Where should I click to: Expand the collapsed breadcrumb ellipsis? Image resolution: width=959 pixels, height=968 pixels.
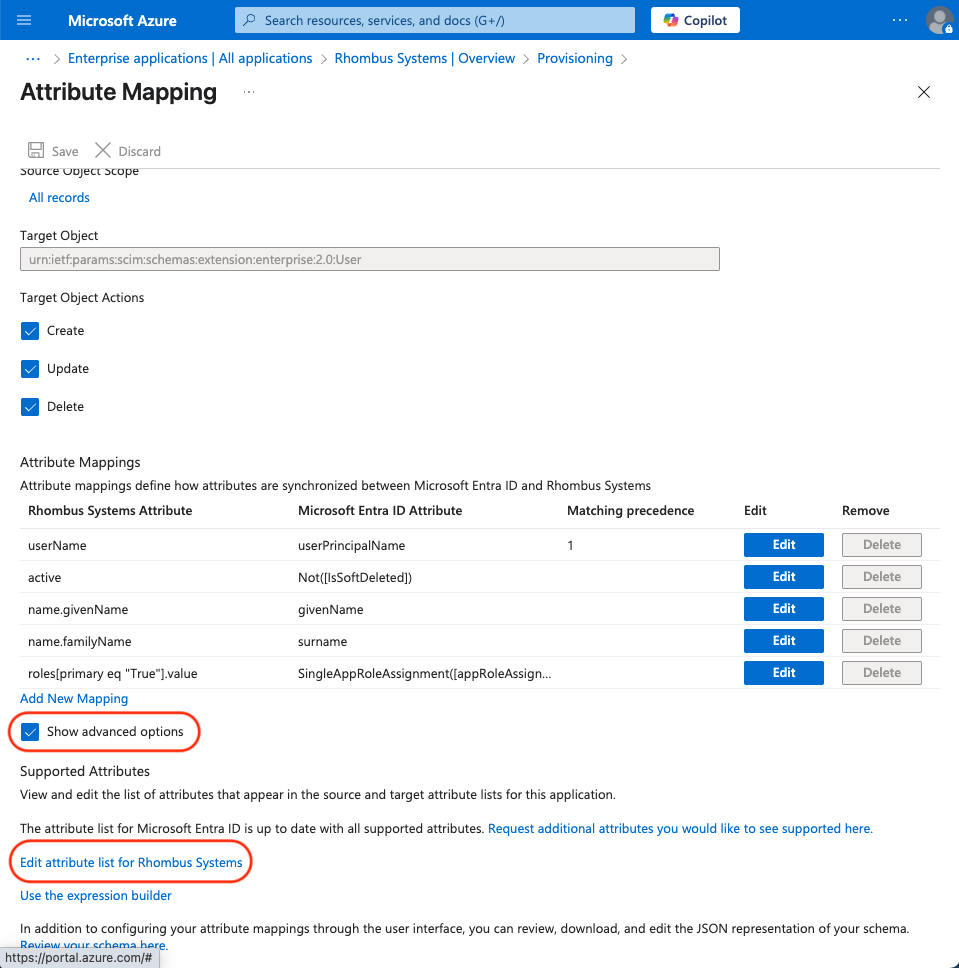[33, 59]
